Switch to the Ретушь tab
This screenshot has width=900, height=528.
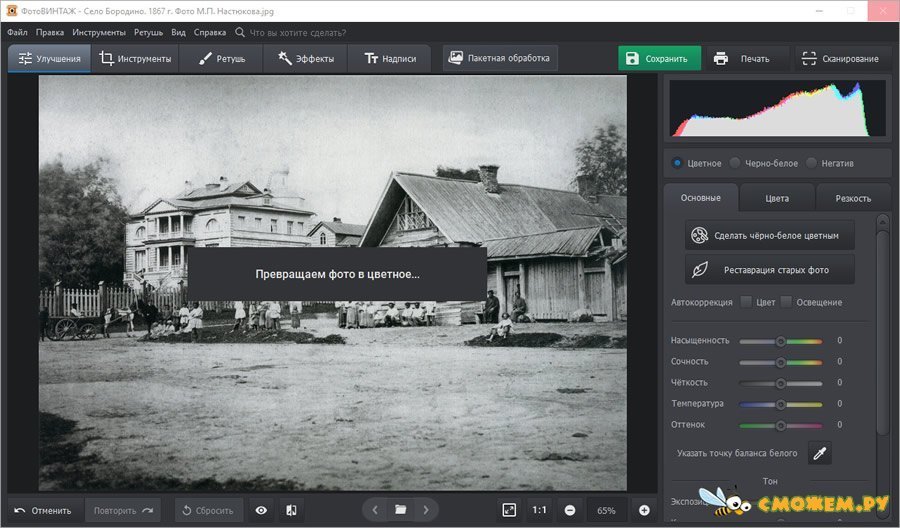pyautogui.click(x=221, y=59)
